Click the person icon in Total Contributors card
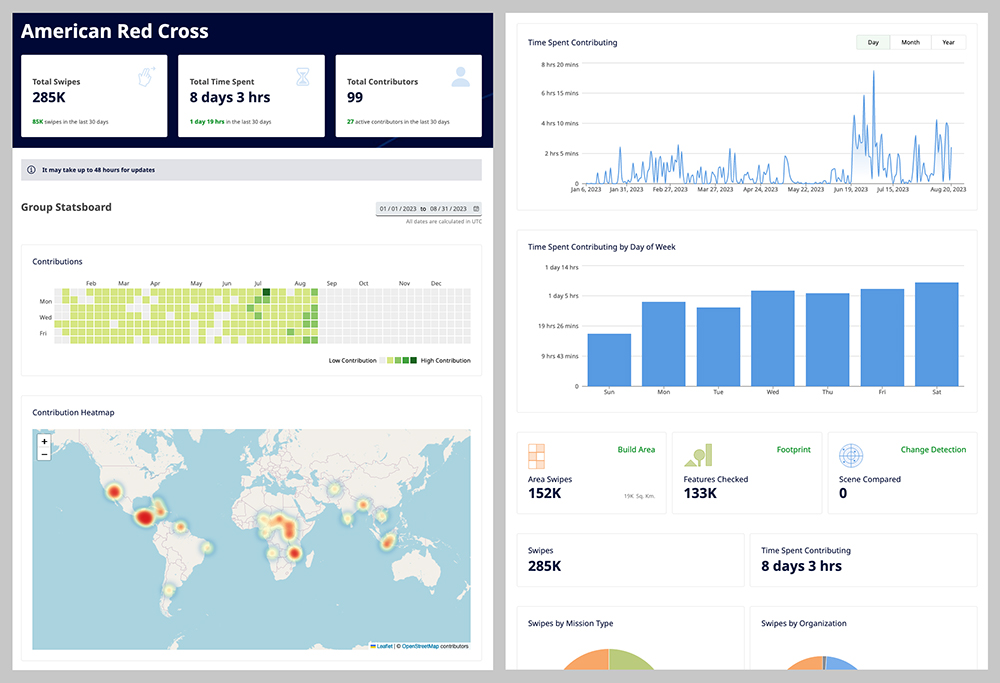 click(x=460, y=77)
